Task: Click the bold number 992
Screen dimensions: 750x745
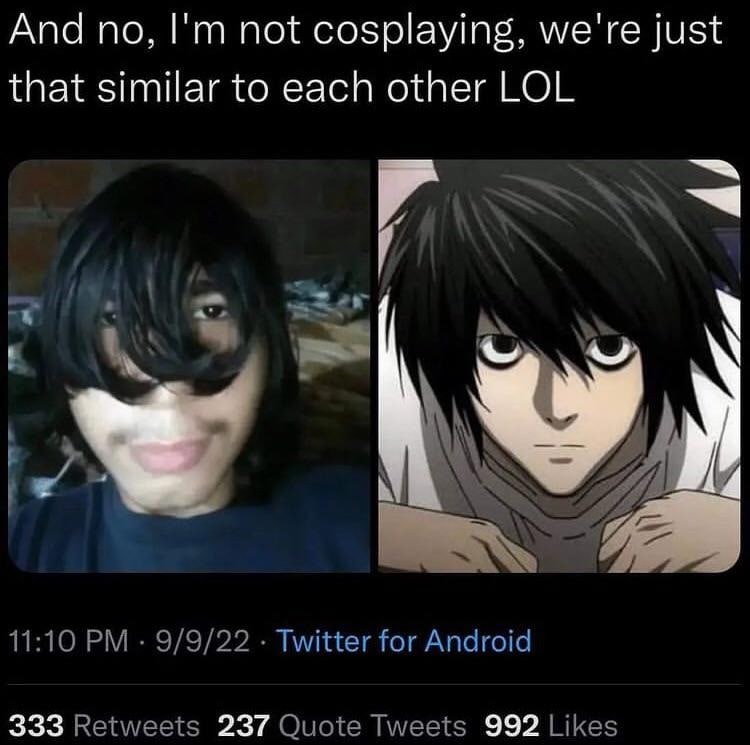Action: pyautogui.click(x=512, y=726)
